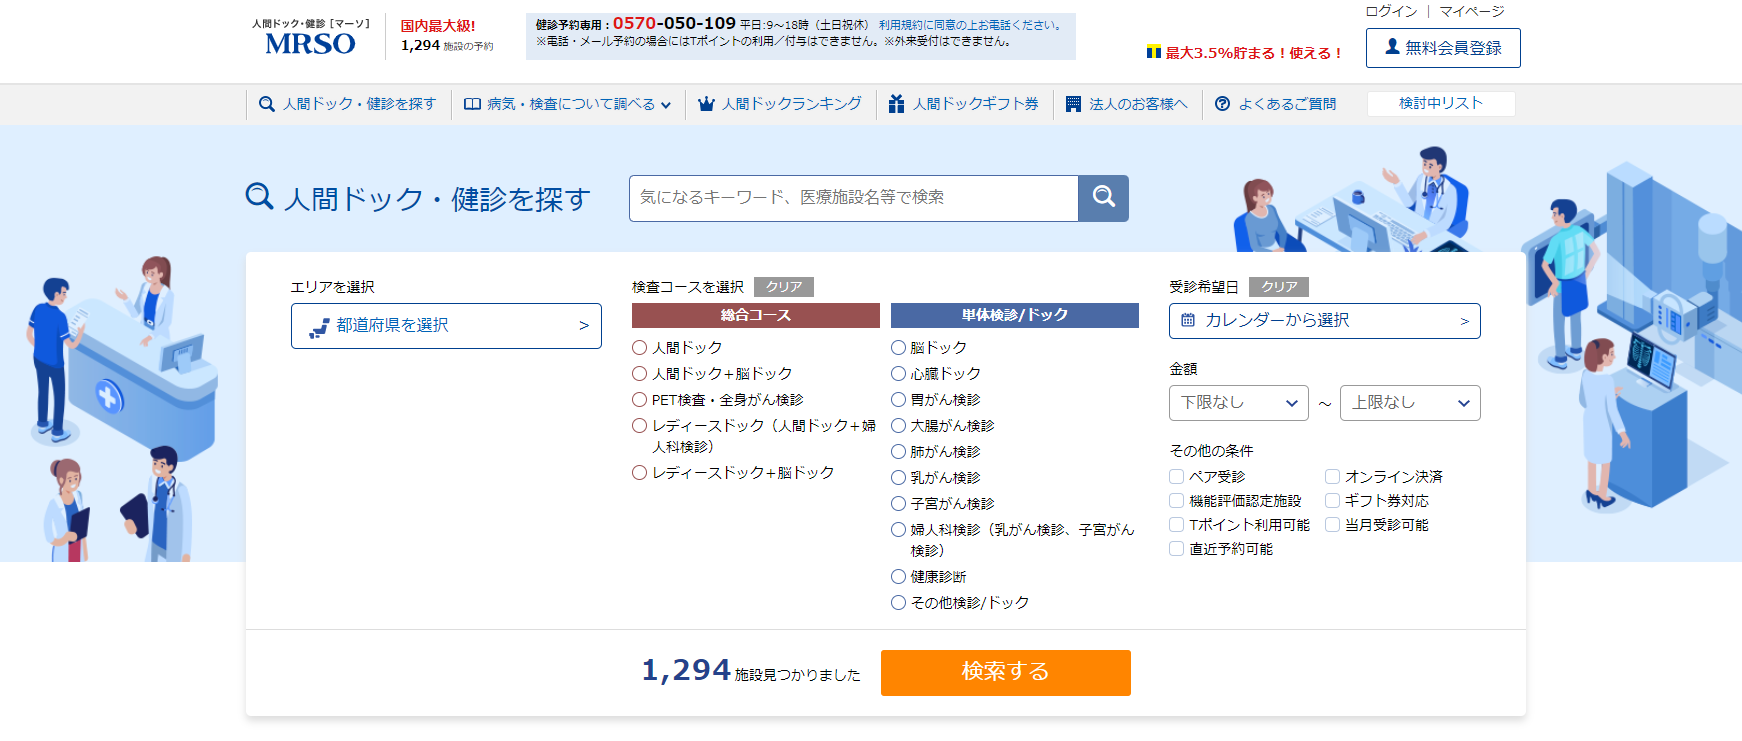Open 法人のお客様へ nav item

point(1127,104)
